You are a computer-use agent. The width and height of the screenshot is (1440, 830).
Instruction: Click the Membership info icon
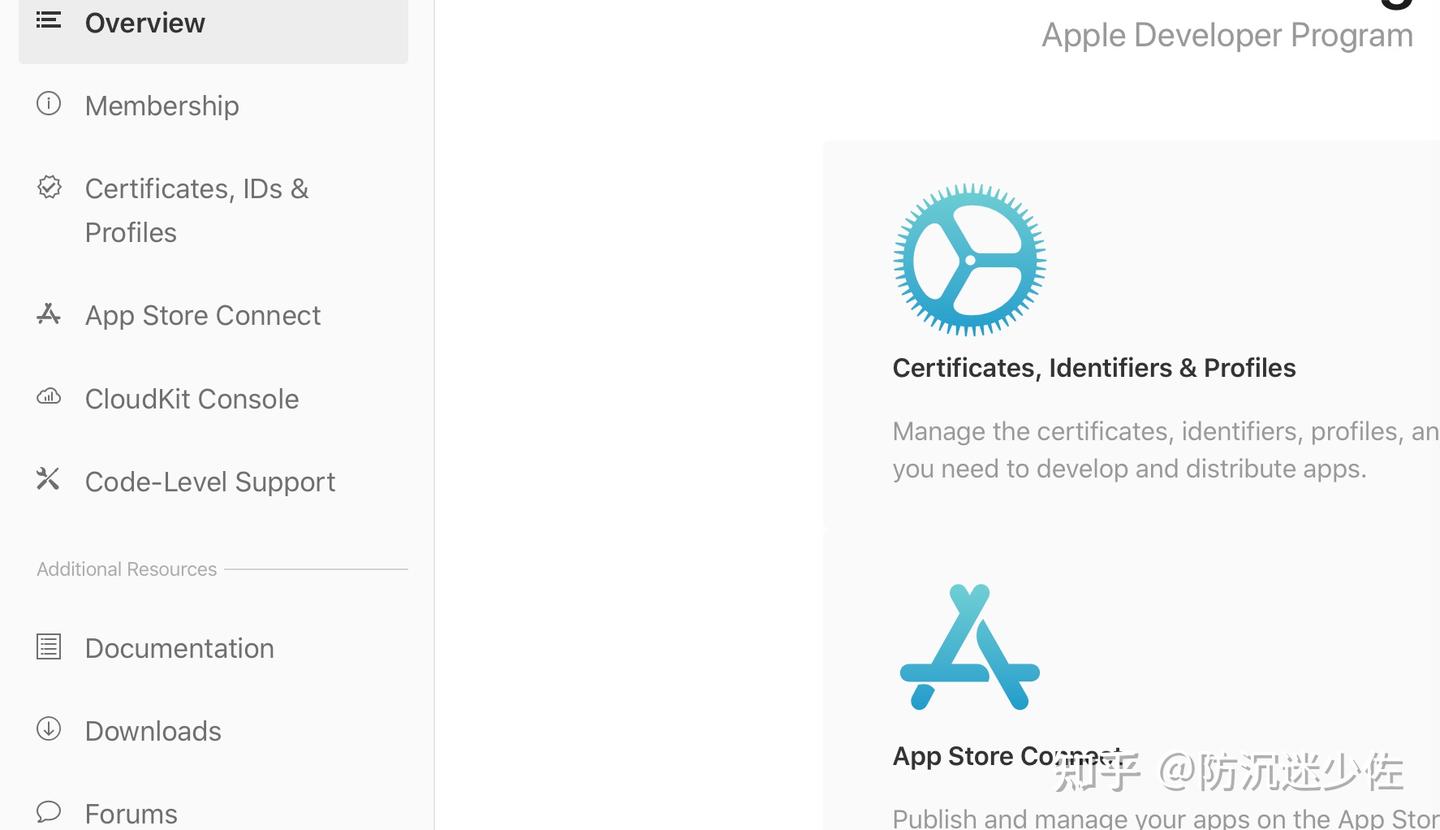(x=48, y=104)
